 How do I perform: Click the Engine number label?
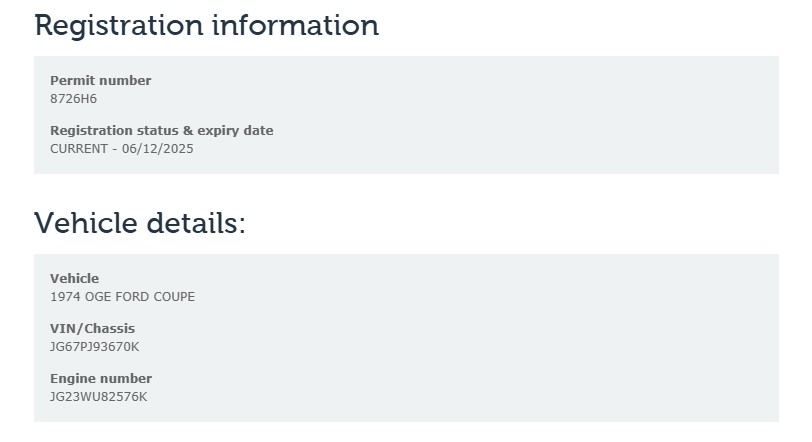tap(100, 378)
